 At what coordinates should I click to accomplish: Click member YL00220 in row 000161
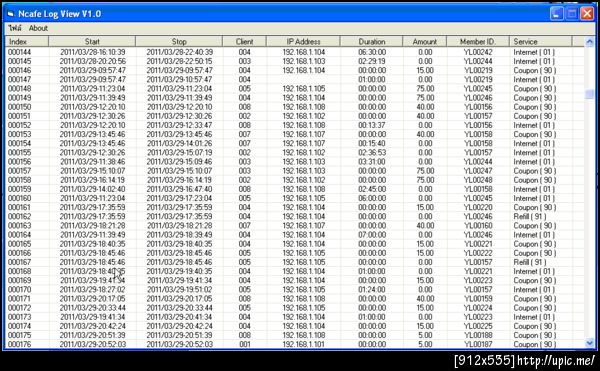pyautogui.click(x=478, y=207)
